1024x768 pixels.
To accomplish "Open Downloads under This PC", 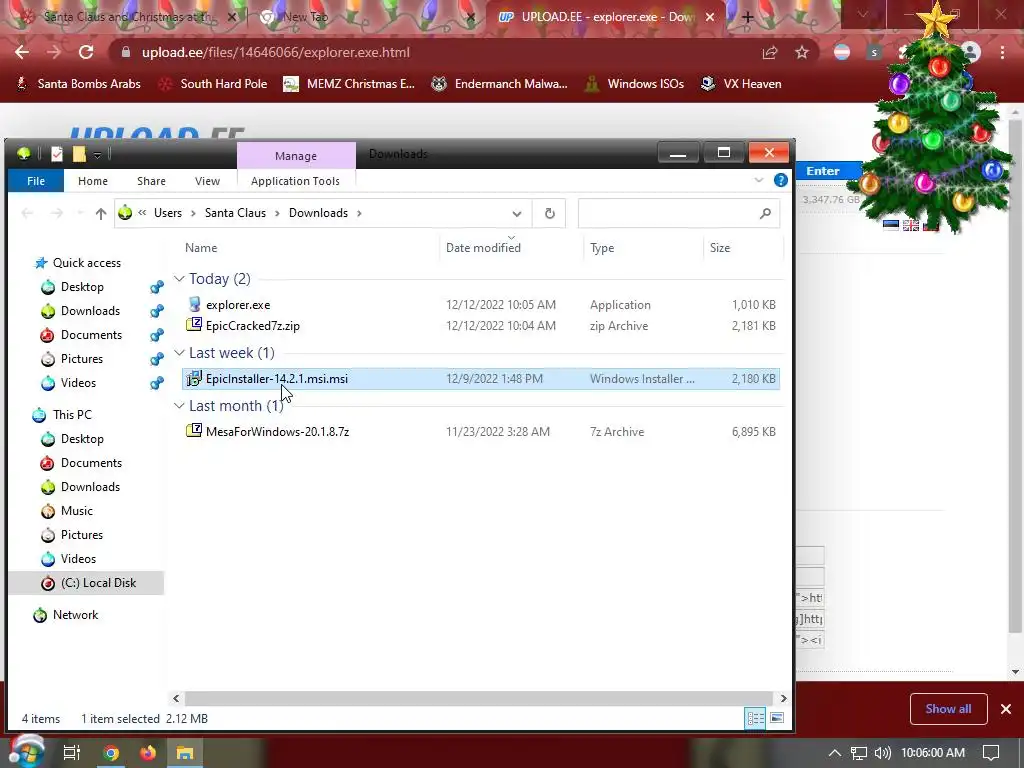I will pyautogui.click(x=90, y=487).
